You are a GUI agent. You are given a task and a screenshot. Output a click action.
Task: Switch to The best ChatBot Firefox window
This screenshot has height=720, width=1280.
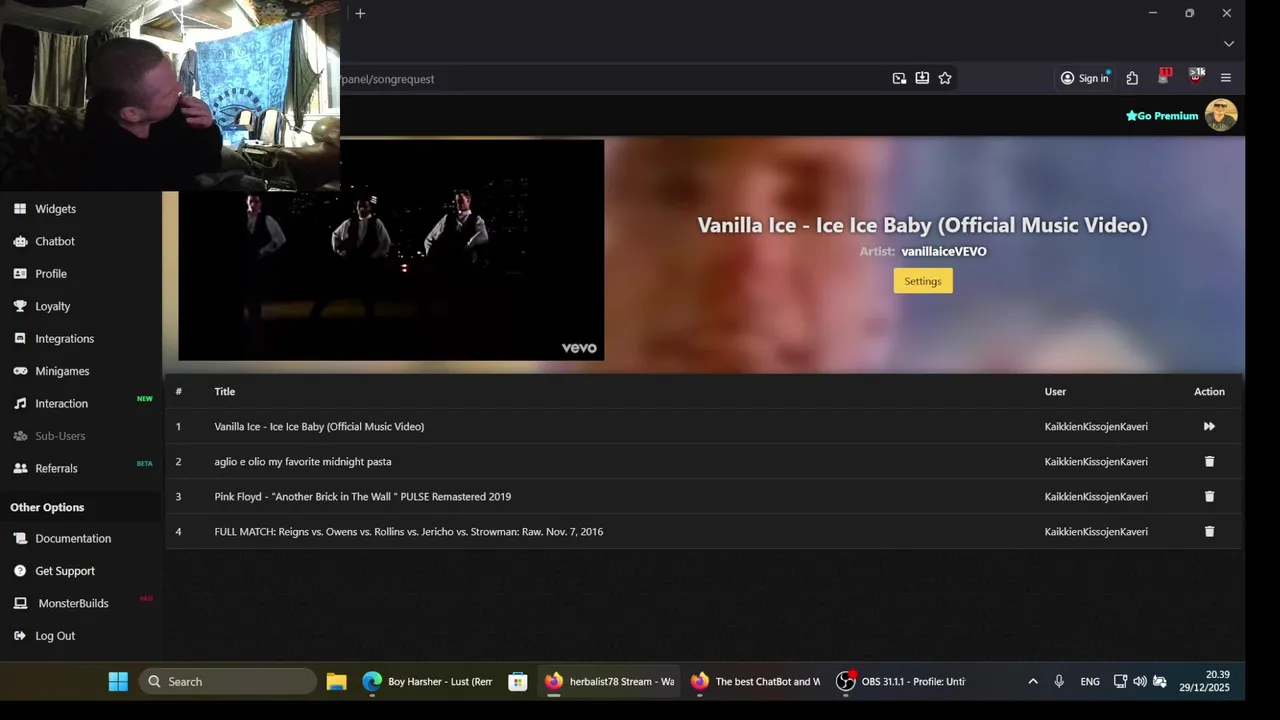(755, 681)
